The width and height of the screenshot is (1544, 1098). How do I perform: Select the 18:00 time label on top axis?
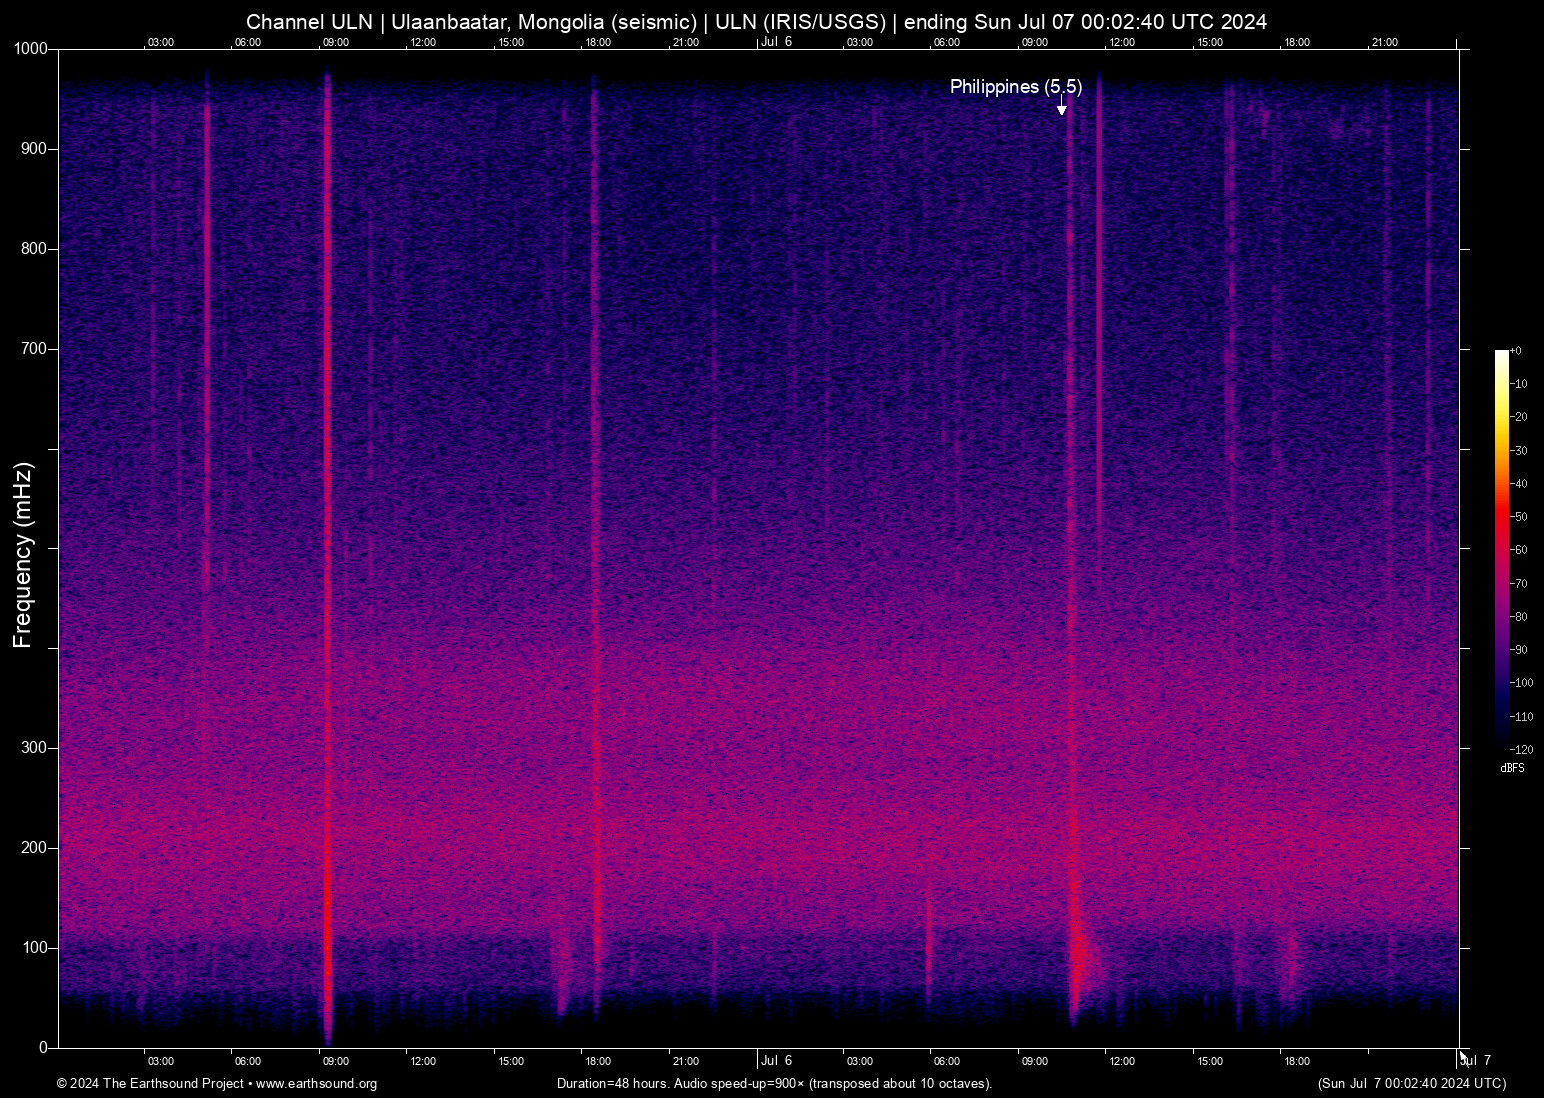(598, 42)
